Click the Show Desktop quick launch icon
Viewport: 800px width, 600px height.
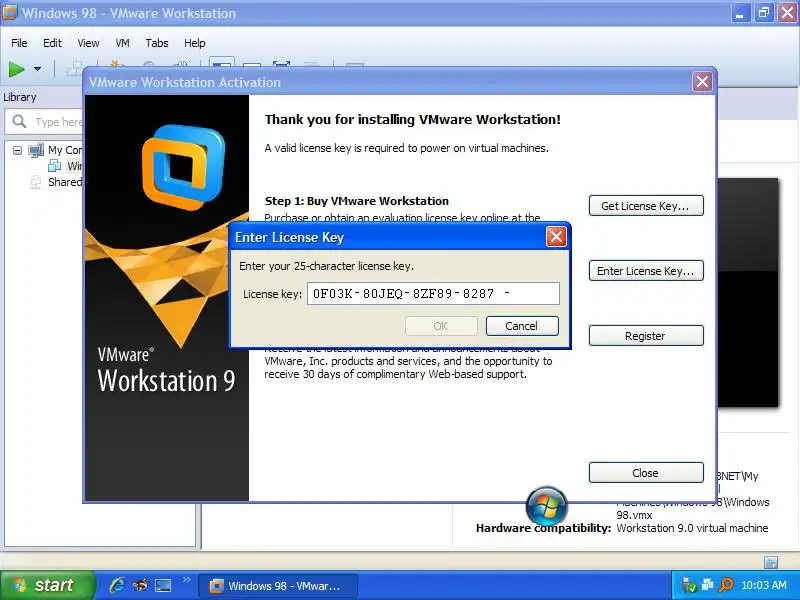163,585
